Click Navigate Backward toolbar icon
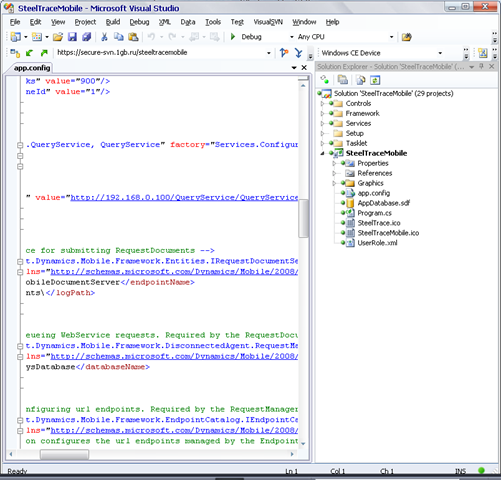501x480 pixels. (194, 37)
